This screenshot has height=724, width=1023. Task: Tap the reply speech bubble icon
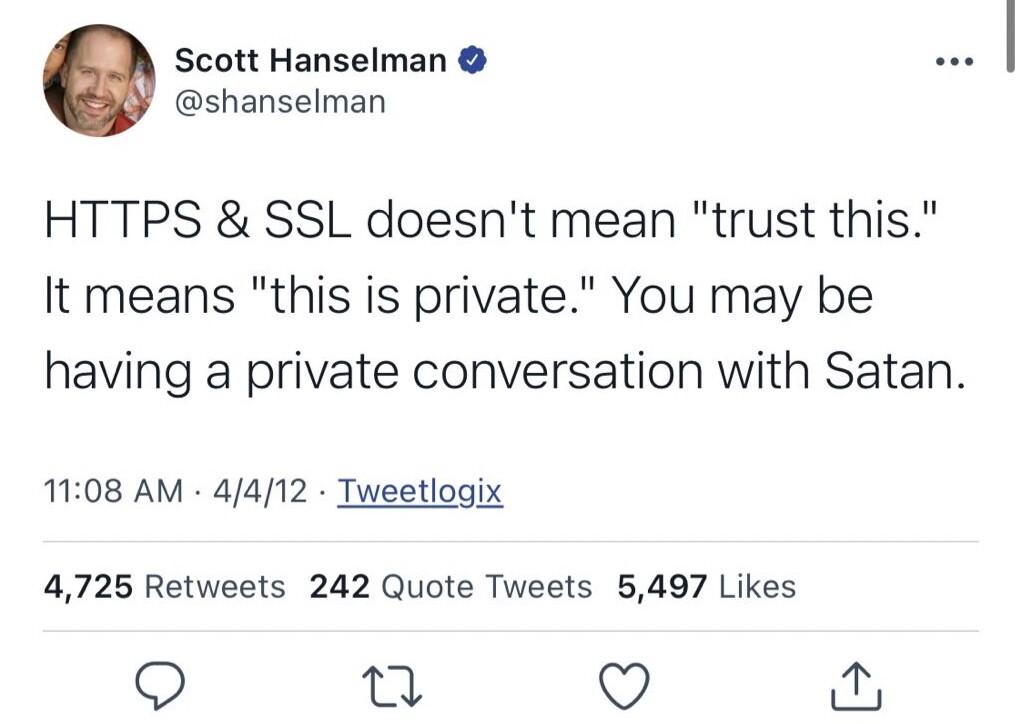click(160, 685)
